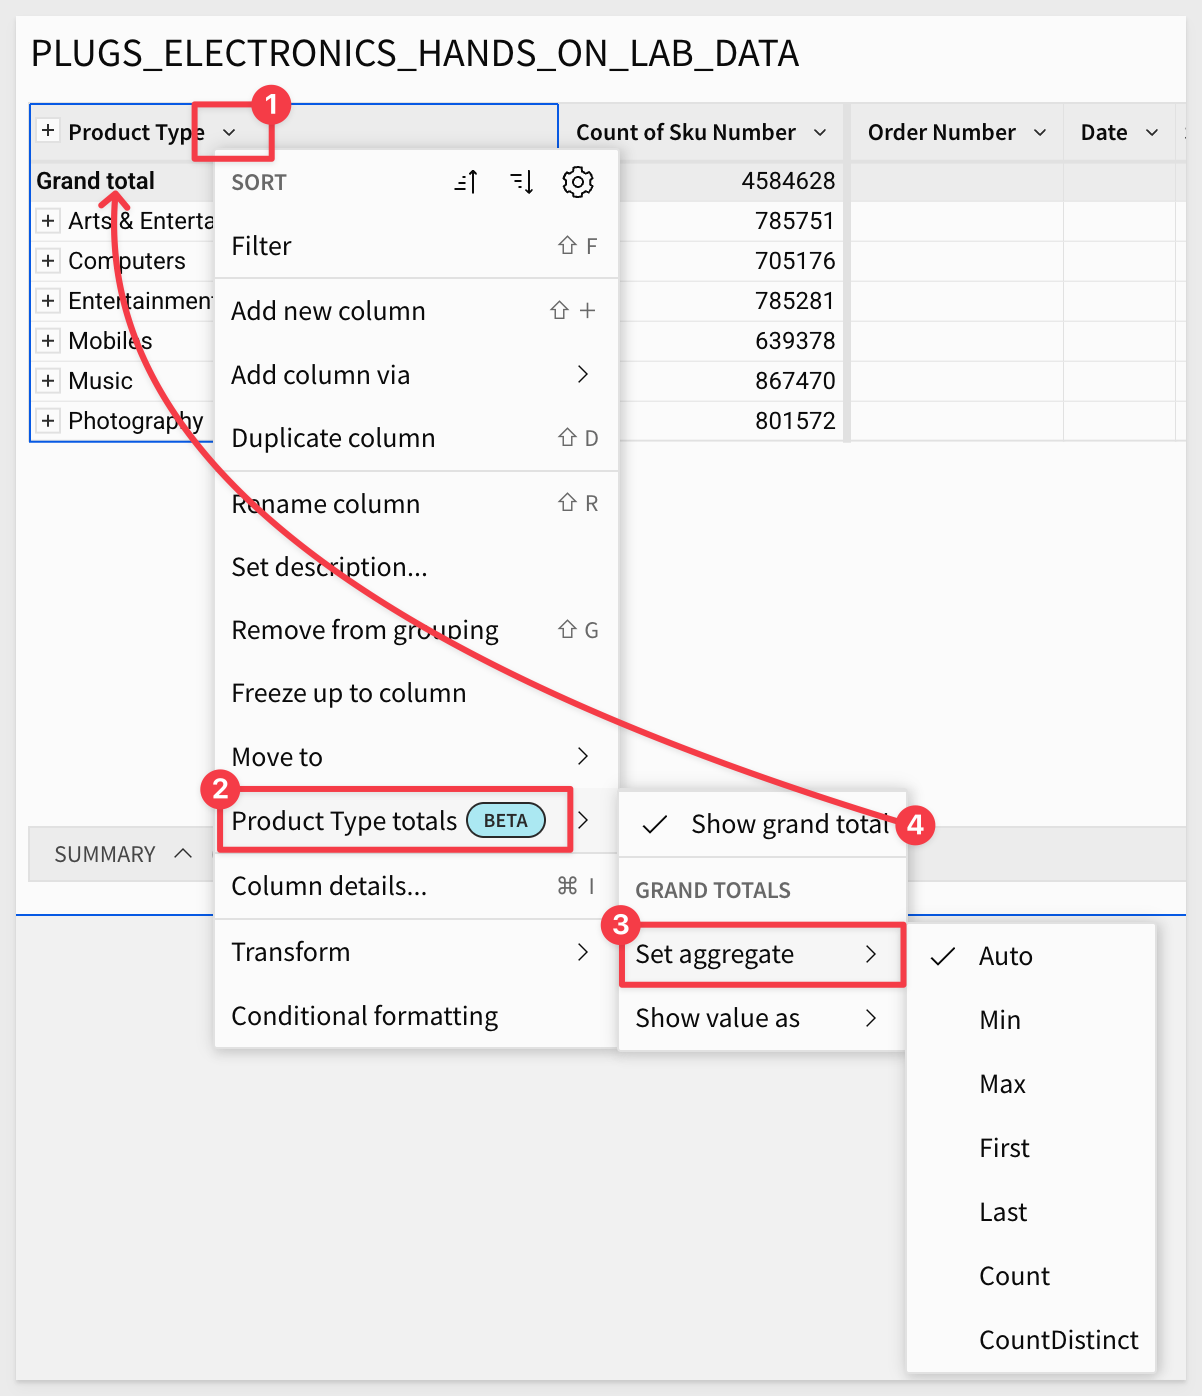Open the Order Number column dropdown
Screen dimensions: 1202x1396
[1040, 132]
